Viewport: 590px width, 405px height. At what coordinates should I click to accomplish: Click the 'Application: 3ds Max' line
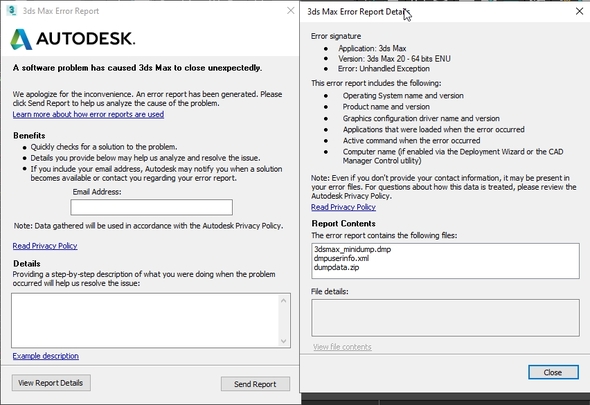coord(372,49)
